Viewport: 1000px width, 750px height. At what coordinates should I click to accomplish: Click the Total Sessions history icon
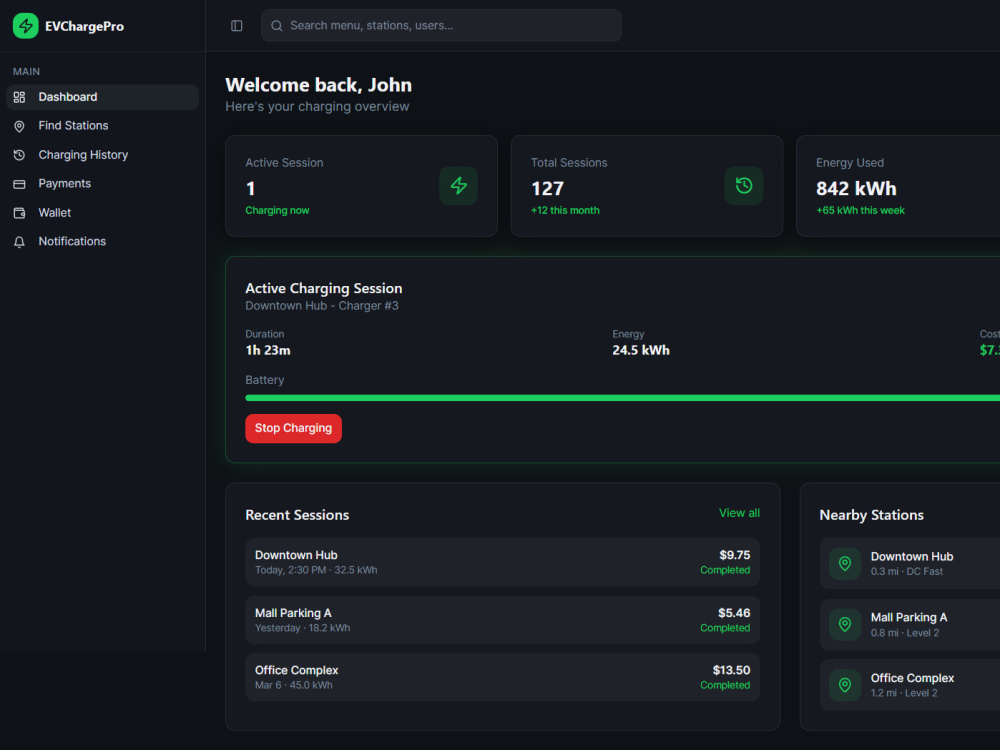(744, 186)
